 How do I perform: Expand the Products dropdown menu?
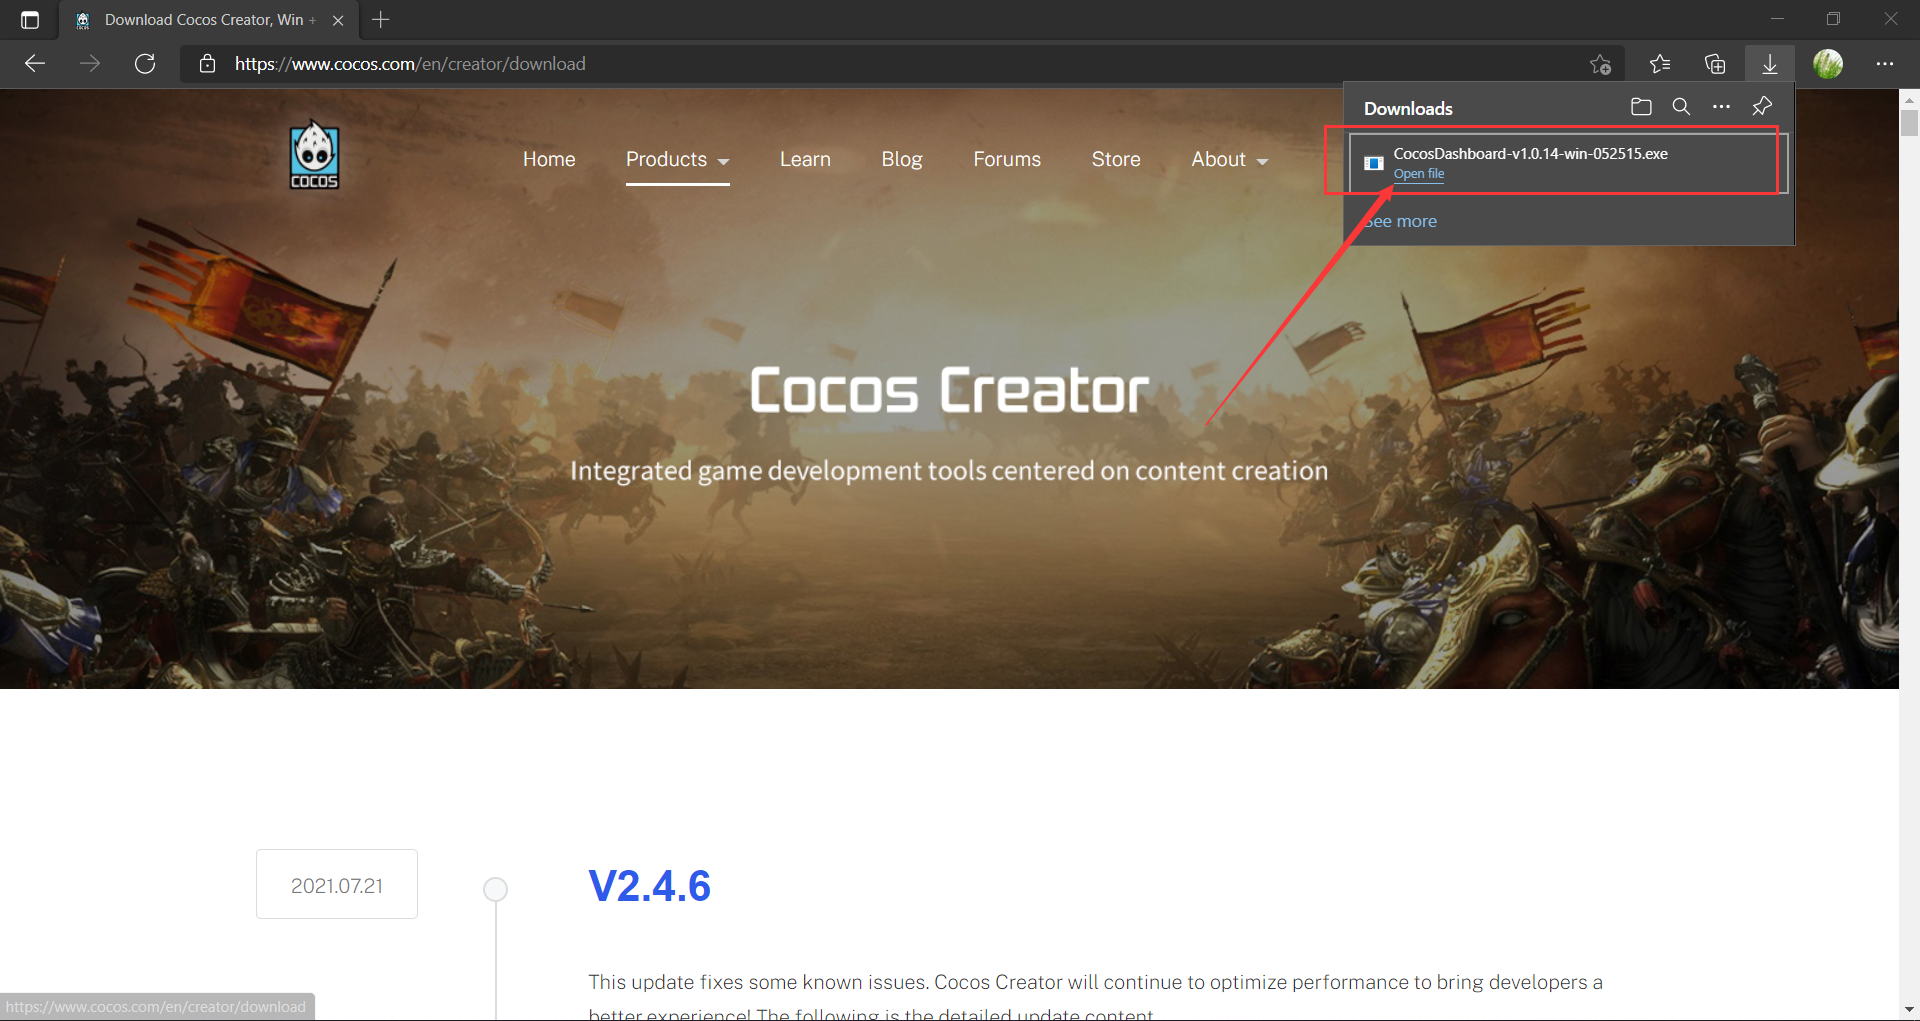[678, 159]
